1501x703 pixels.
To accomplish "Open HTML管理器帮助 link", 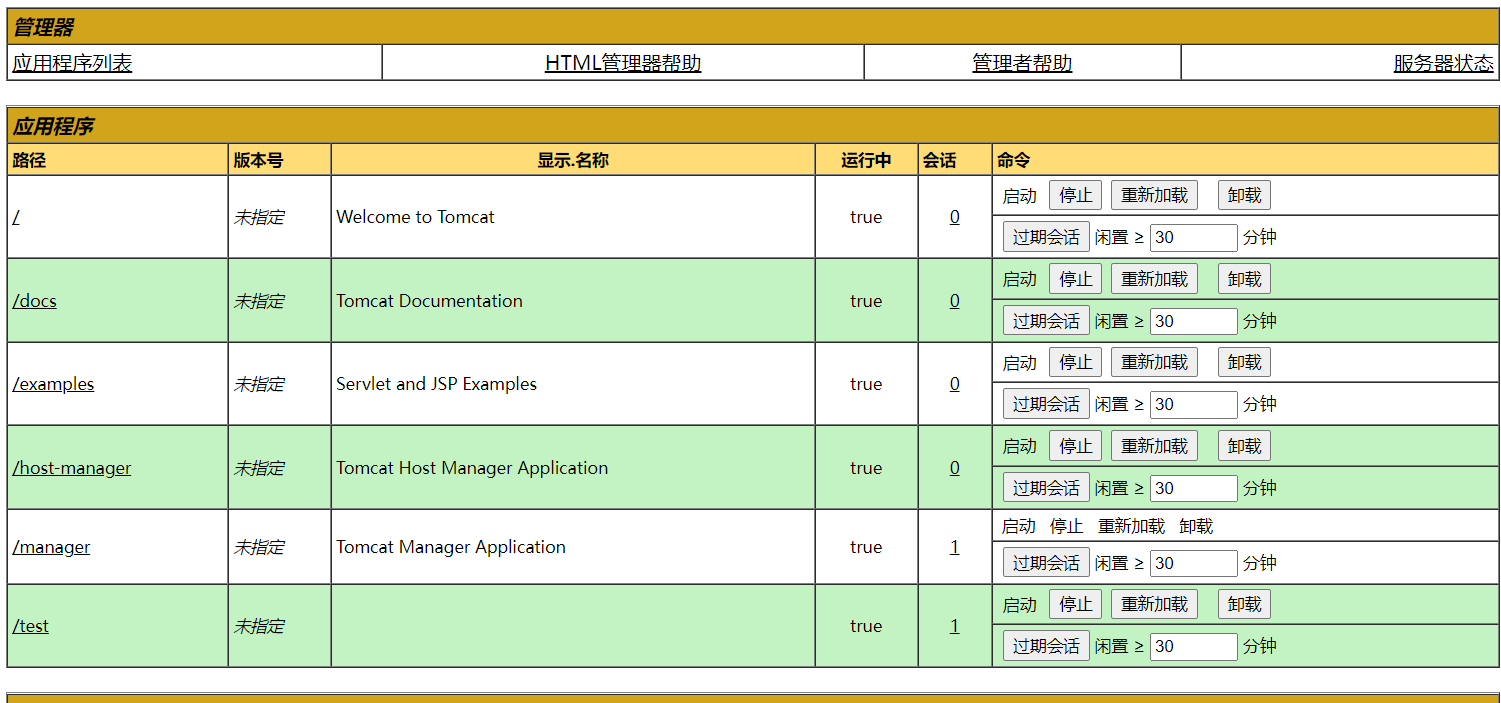I will [x=623, y=63].
